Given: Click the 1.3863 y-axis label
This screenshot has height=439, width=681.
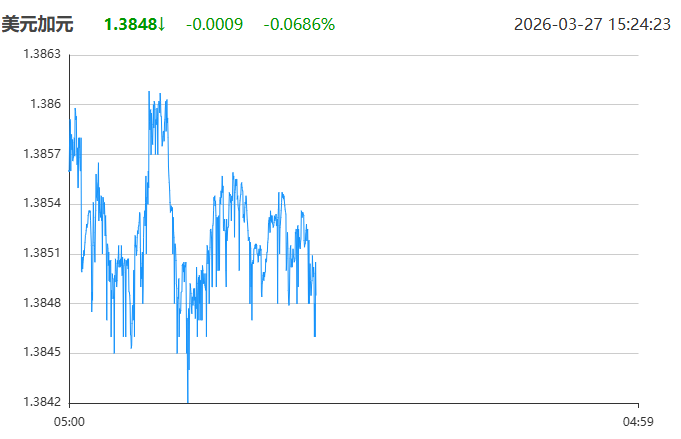Looking at the screenshot, I should (41, 54).
